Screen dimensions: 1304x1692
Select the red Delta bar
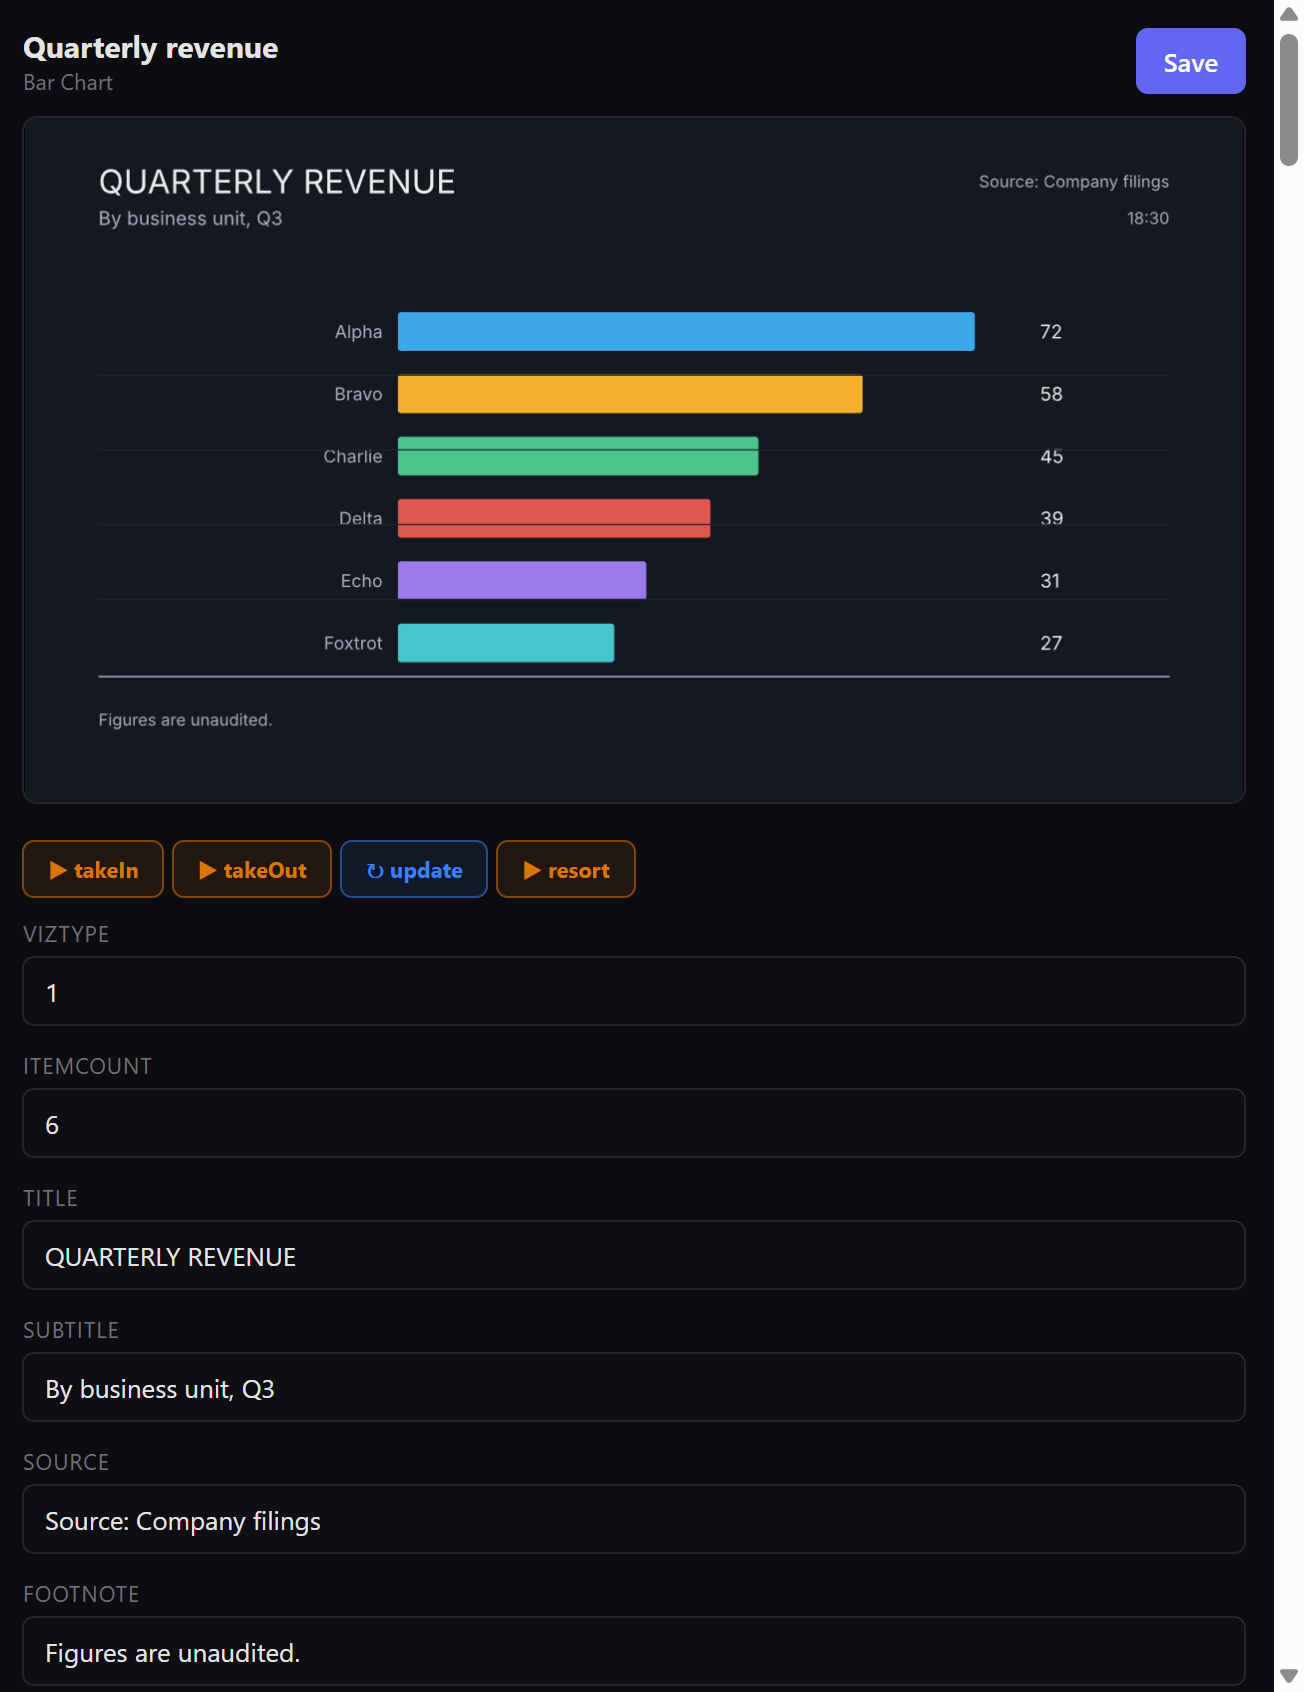coord(554,518)
